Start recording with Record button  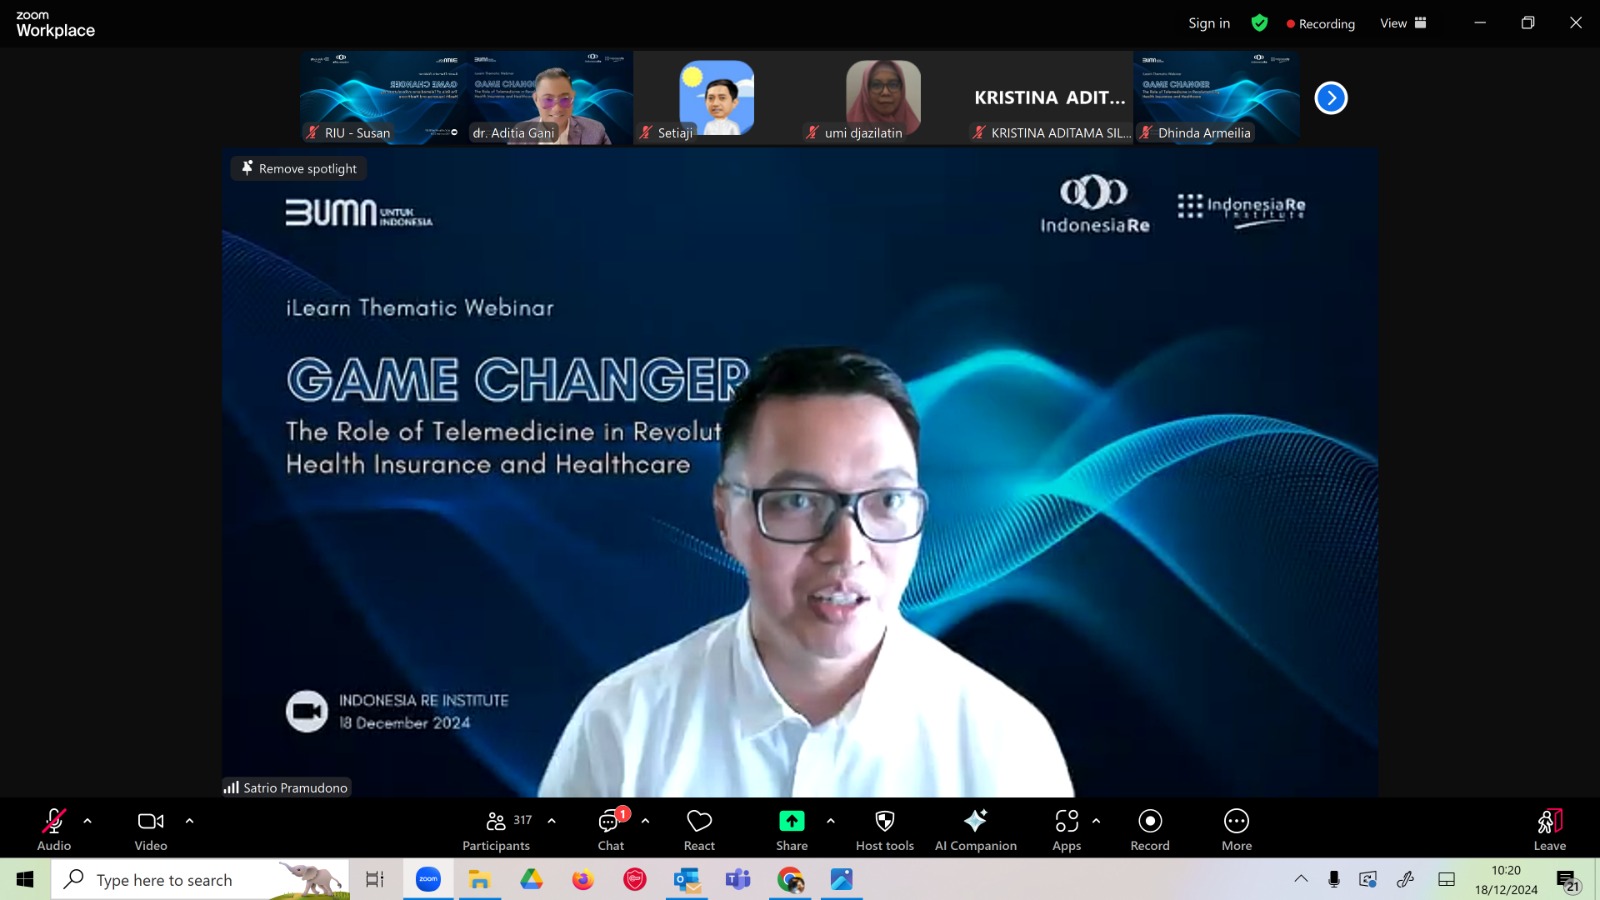click(x=1150, y=830)
